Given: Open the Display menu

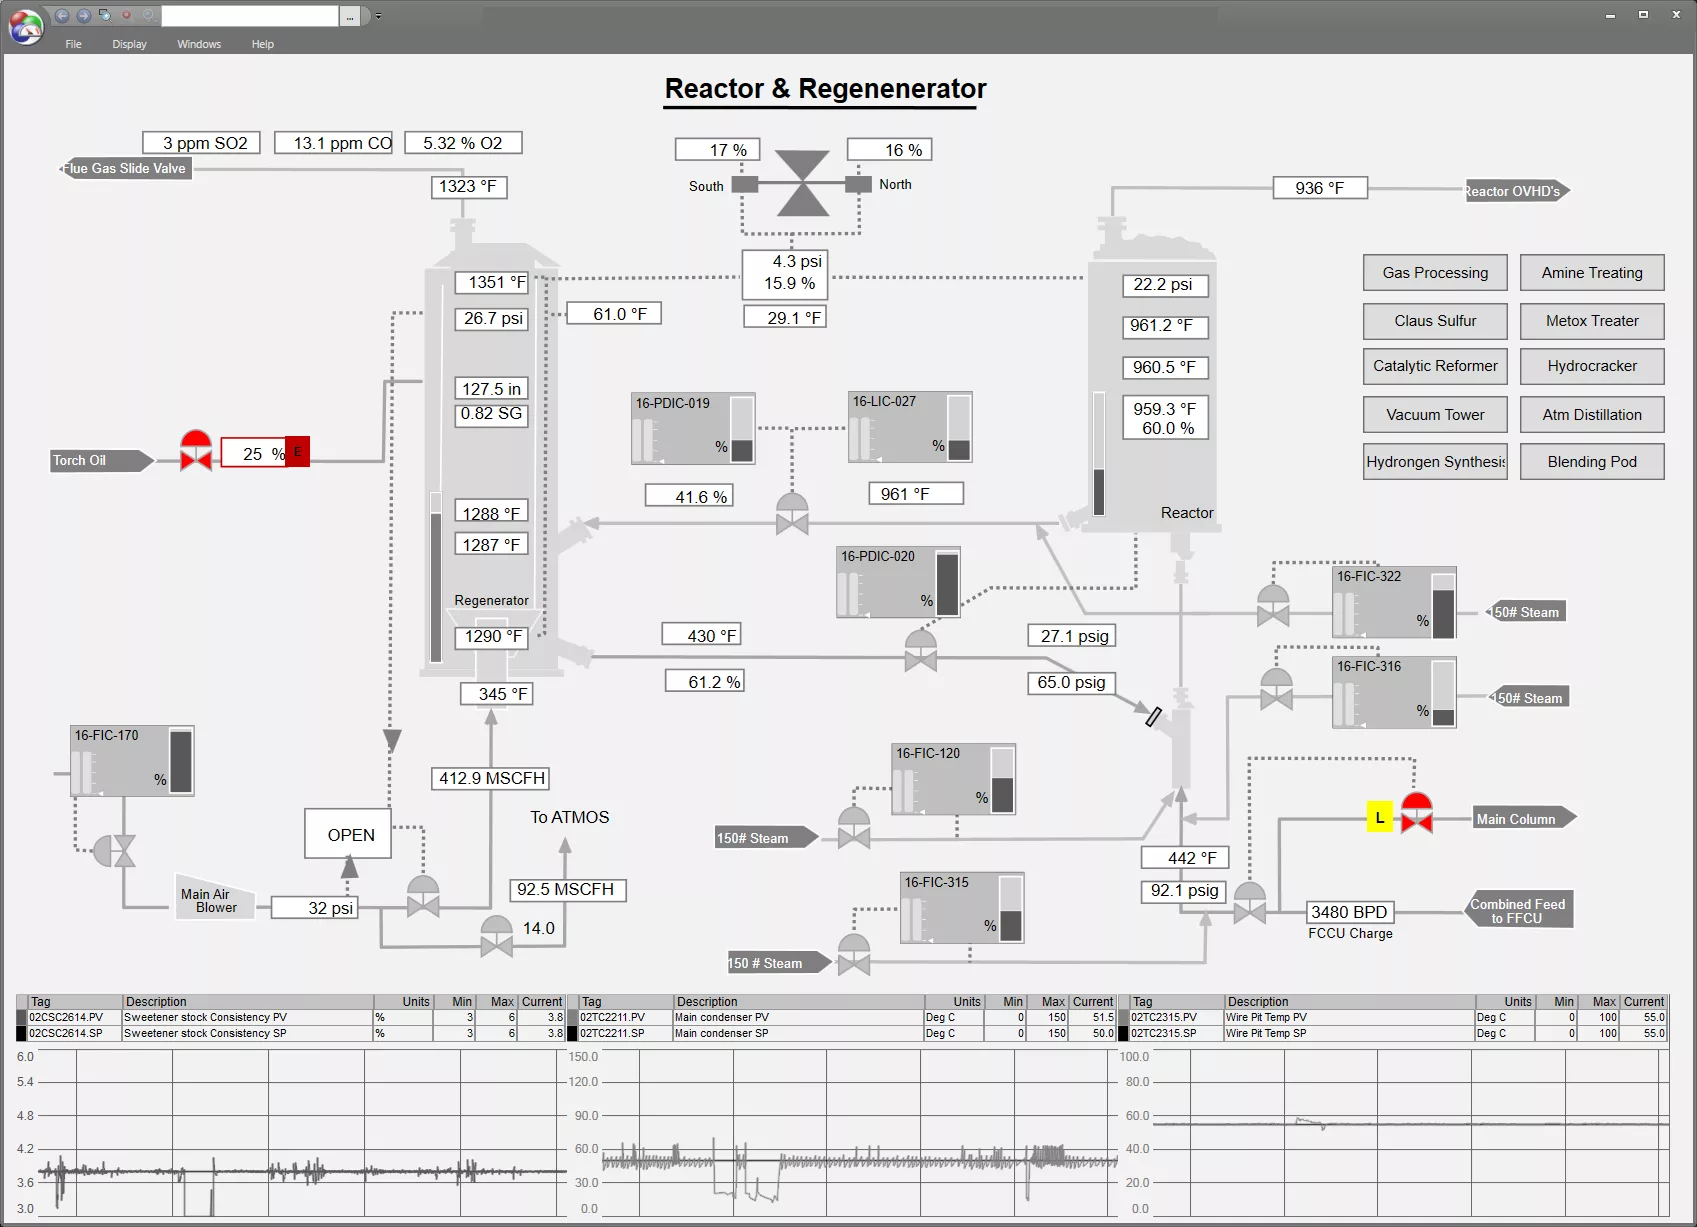Looking at the screenshot, I should tap(129, 44).
